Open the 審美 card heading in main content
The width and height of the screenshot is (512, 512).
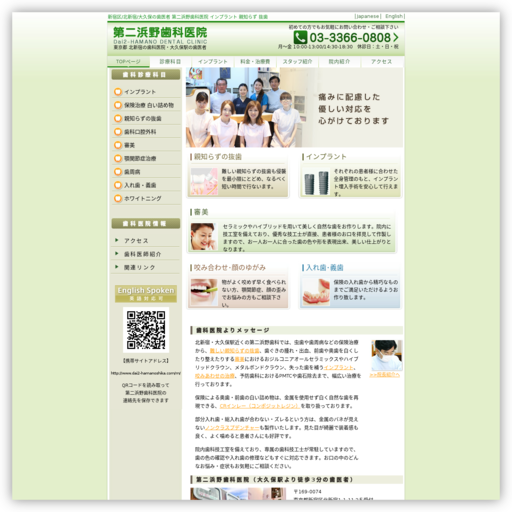click(x=201, y=212)
